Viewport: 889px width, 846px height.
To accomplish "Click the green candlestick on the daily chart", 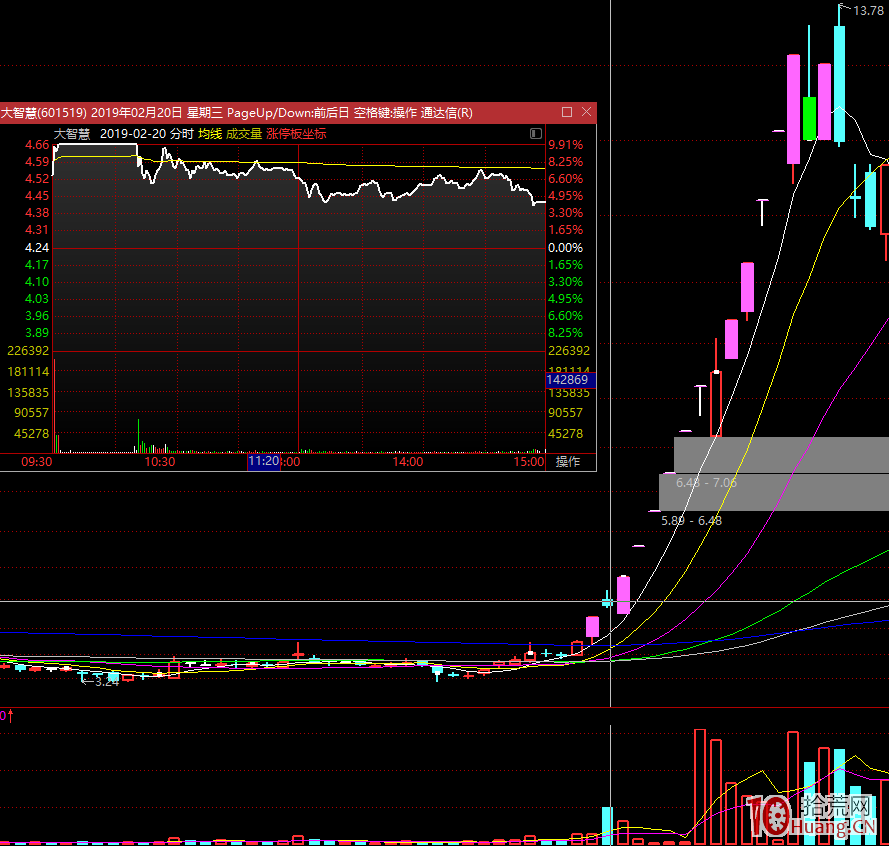I will (809, 118).
